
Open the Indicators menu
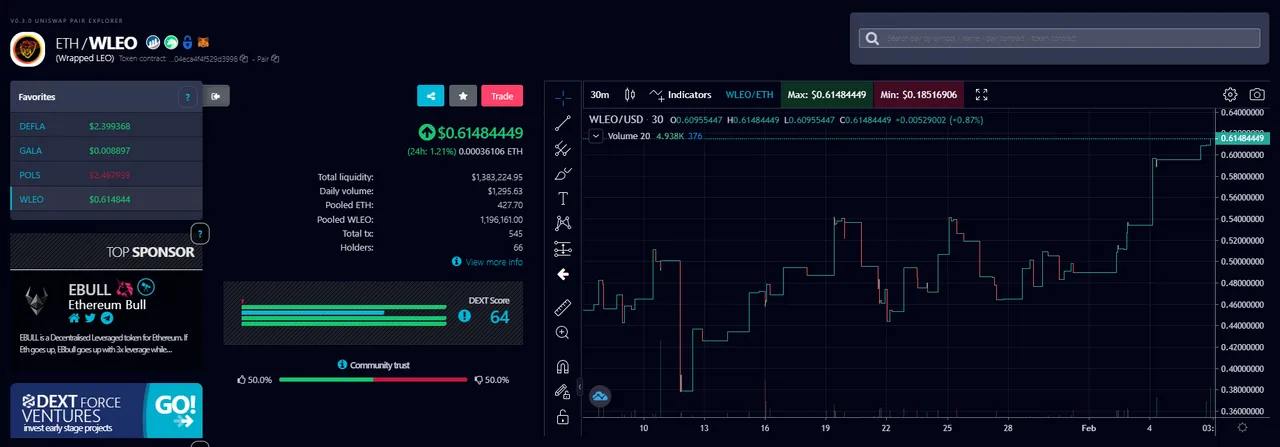coord(680,95)
